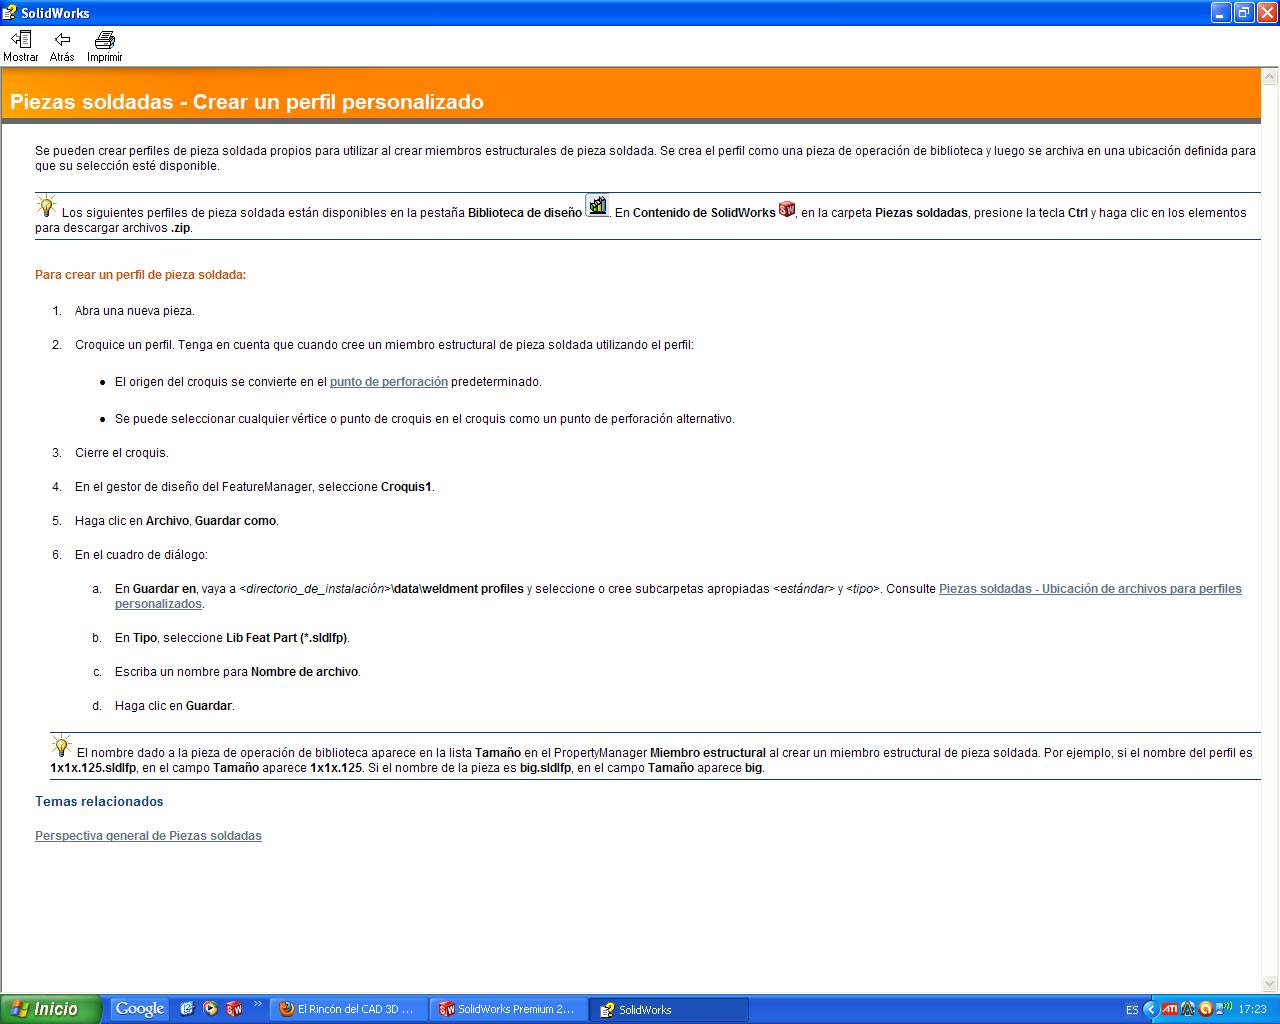Click bold text 'Lib Feat Part (*.sldlfp)'
The width and height of the screenshot is (1280, 1024).
(287, 638)
